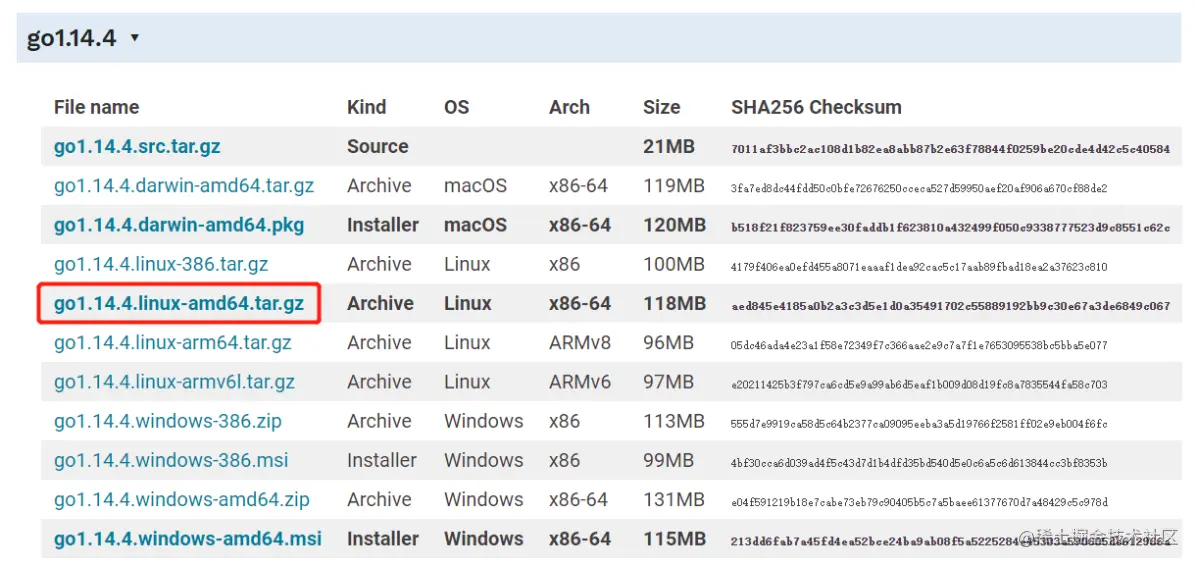Click the go1.14.4.windows-386.msi installer link

click(x=171, y=460)
